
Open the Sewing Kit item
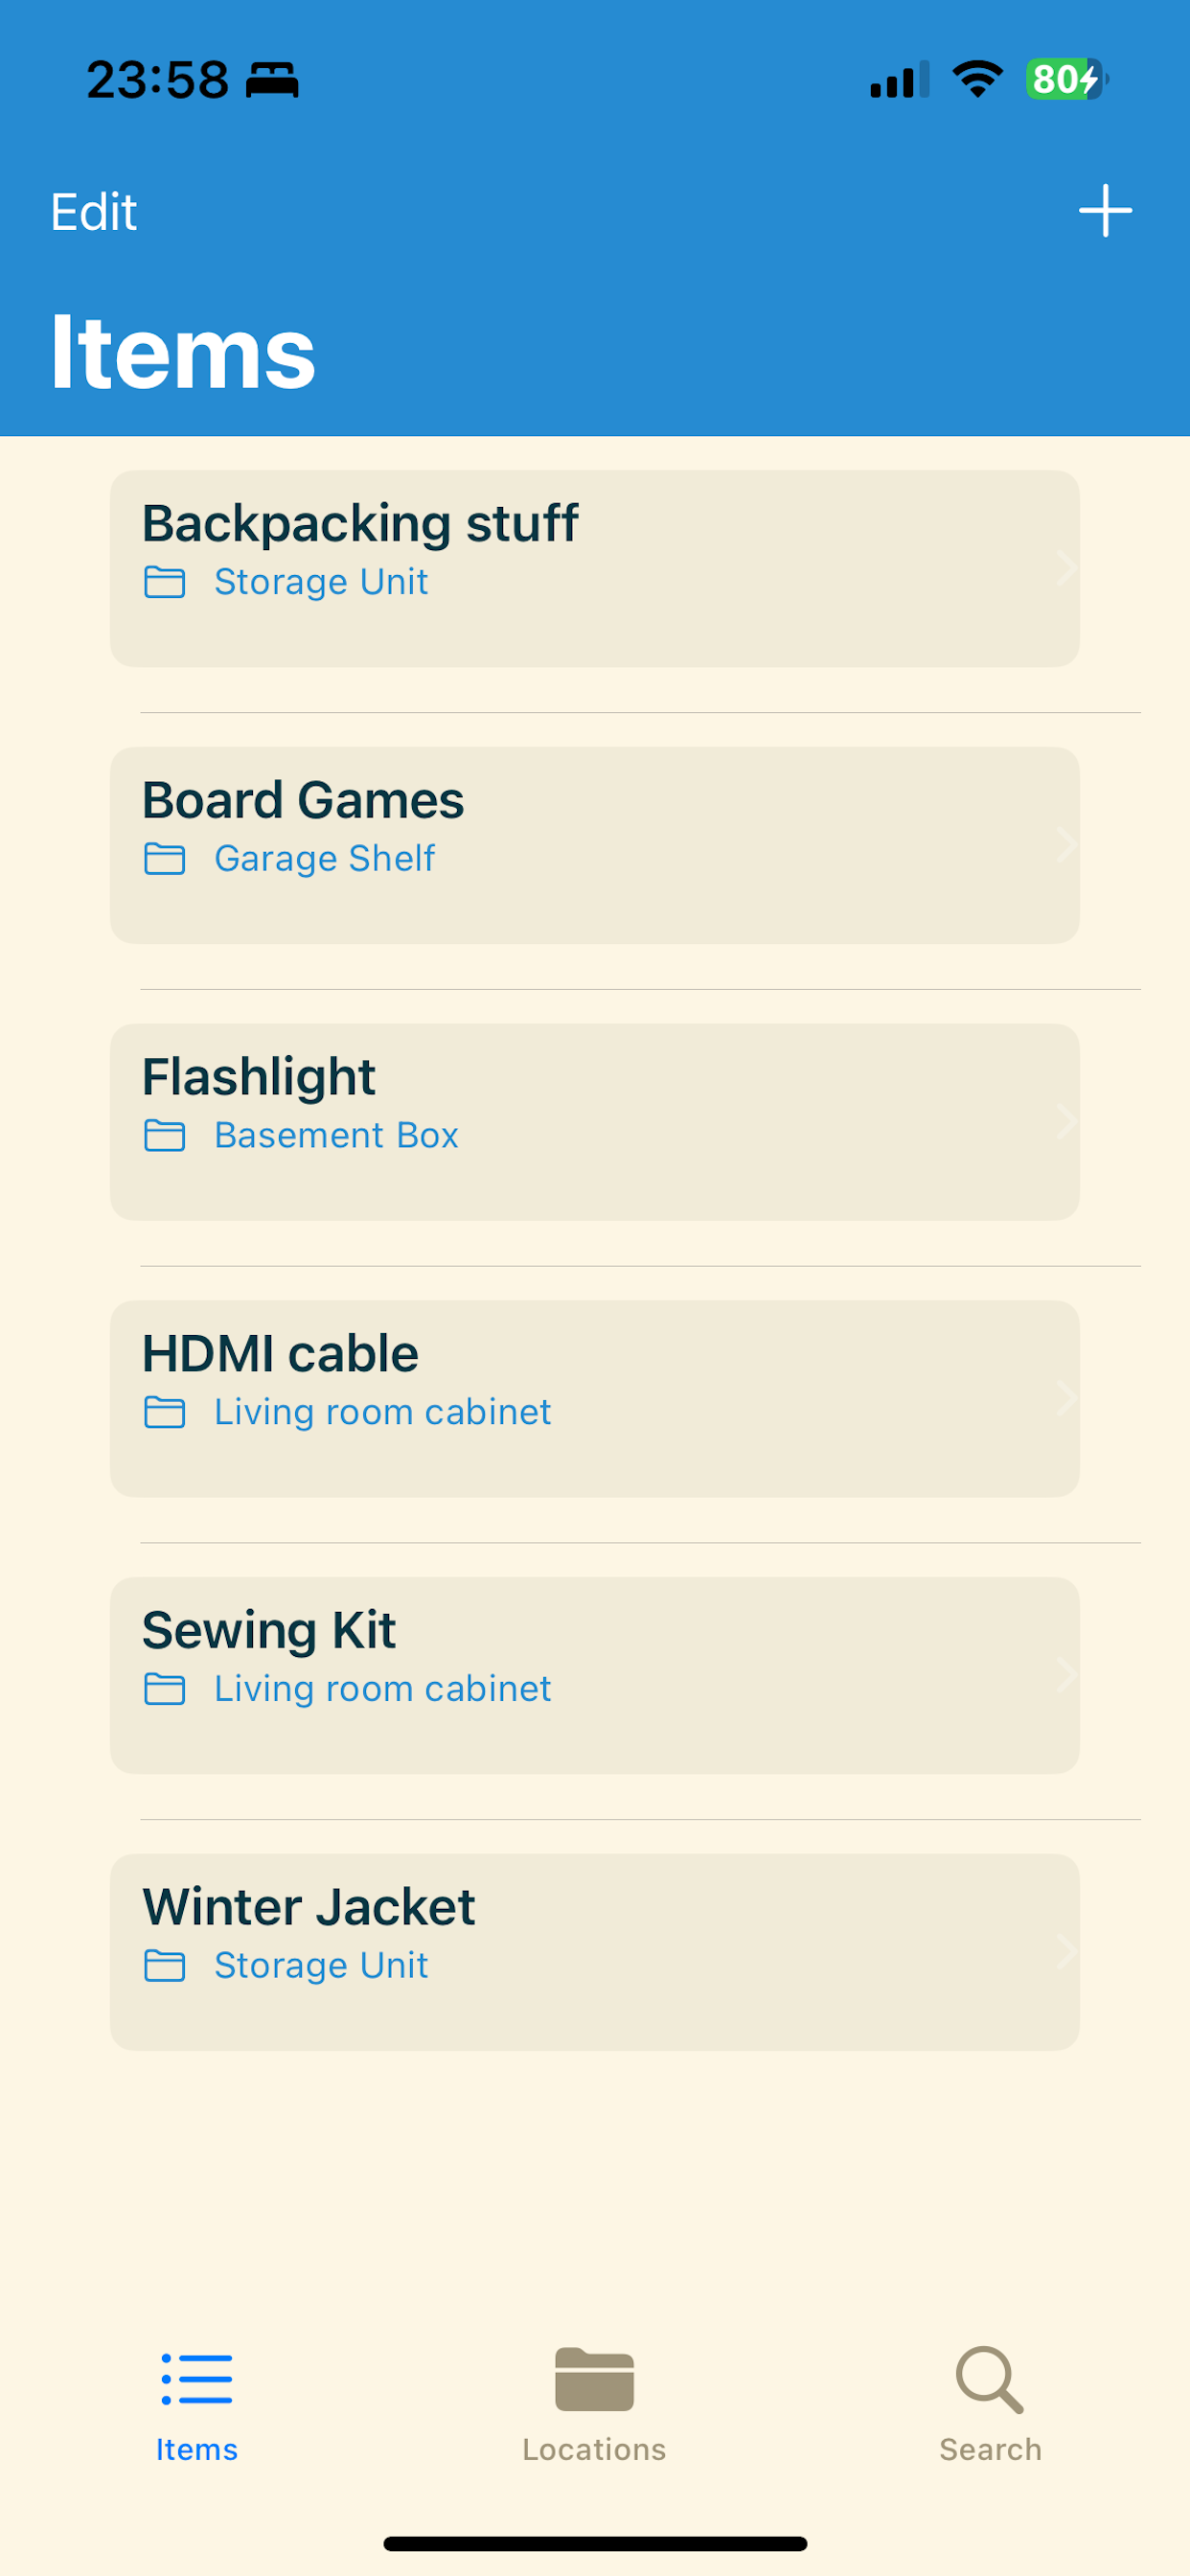click(594, 1675)
